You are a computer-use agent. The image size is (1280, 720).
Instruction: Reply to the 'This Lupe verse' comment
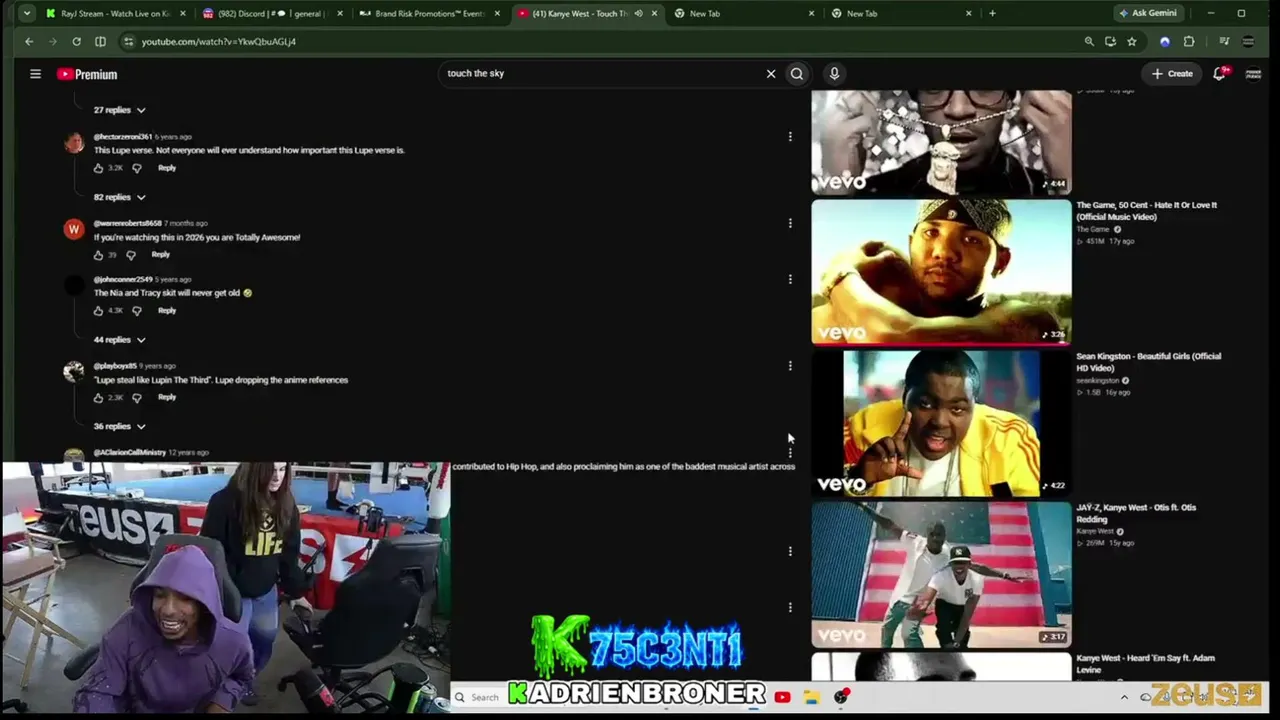(x=167, y=168)
